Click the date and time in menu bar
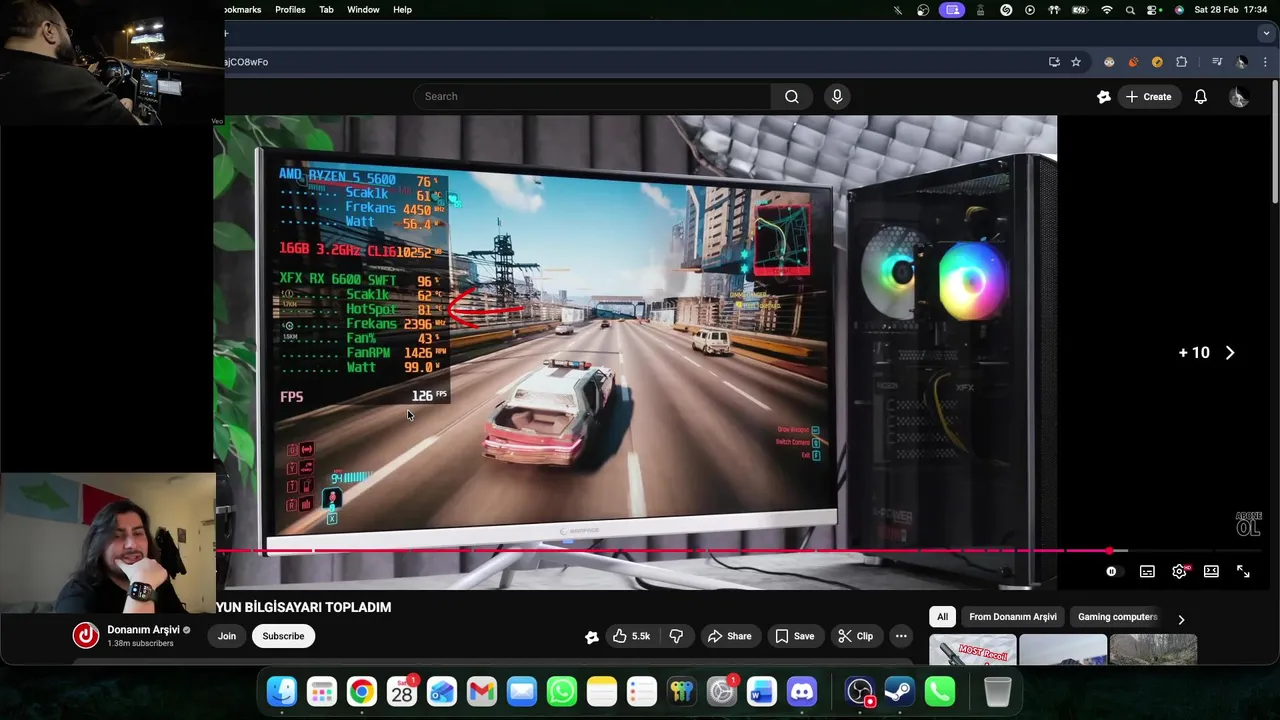Screen dimensions: 1280x720 (1231, 10)
